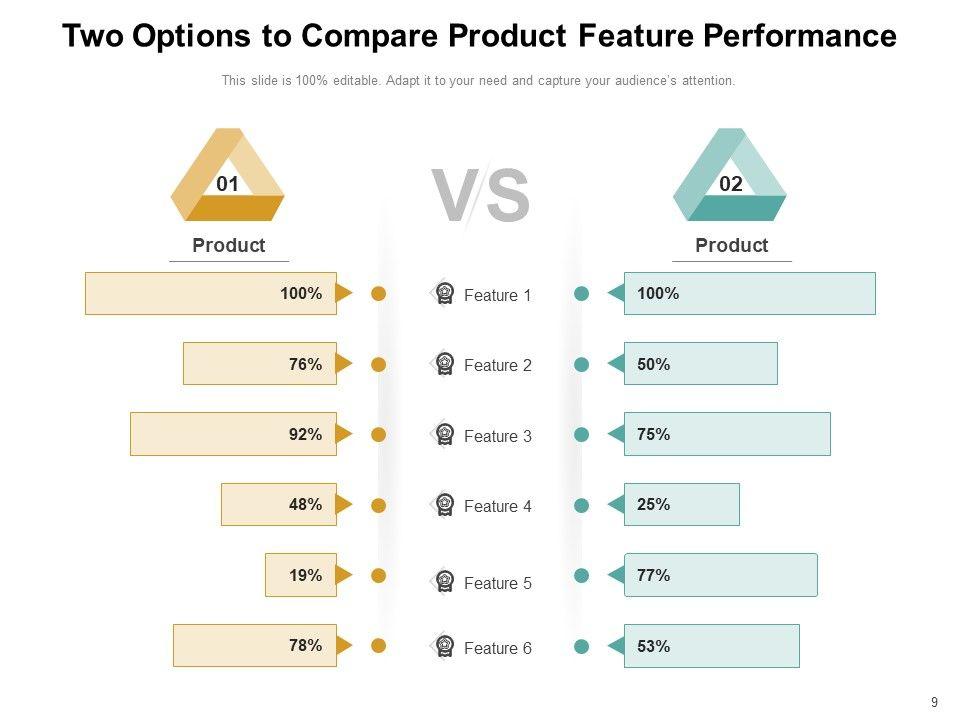Select the large VS graphic
This screenshot has height=720, width=960.
480,196
